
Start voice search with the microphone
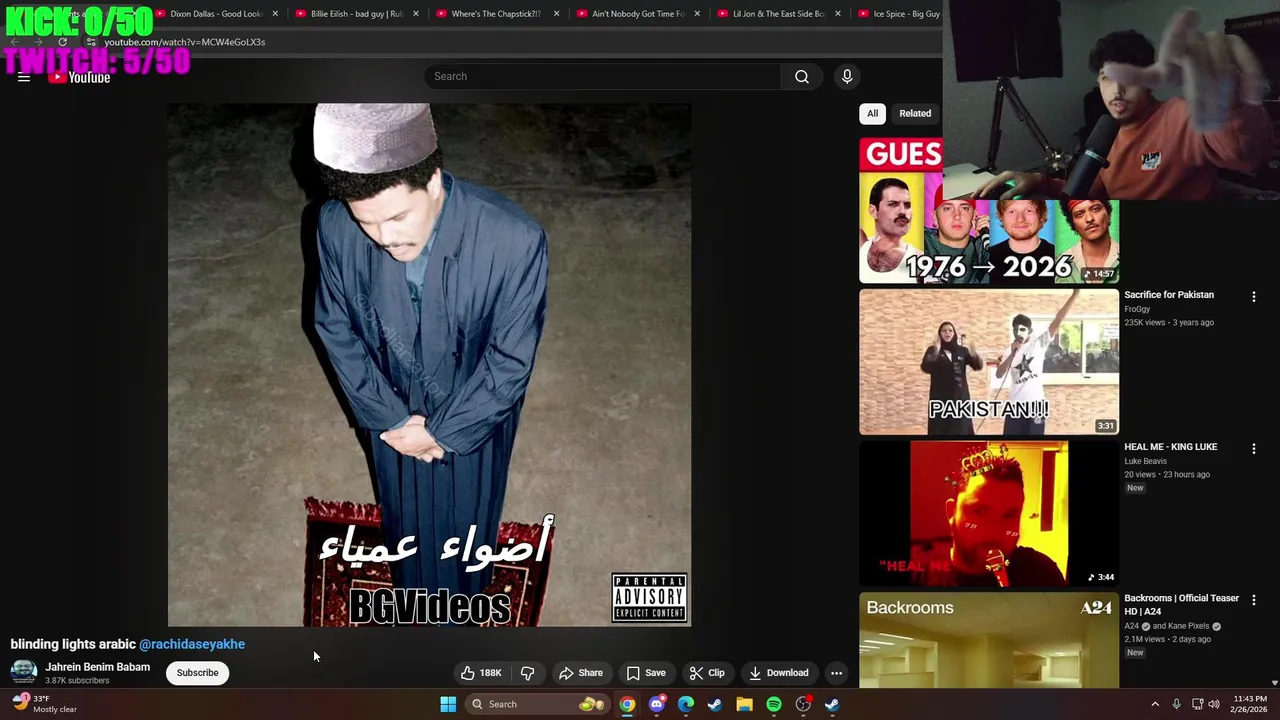coord(847,76)
